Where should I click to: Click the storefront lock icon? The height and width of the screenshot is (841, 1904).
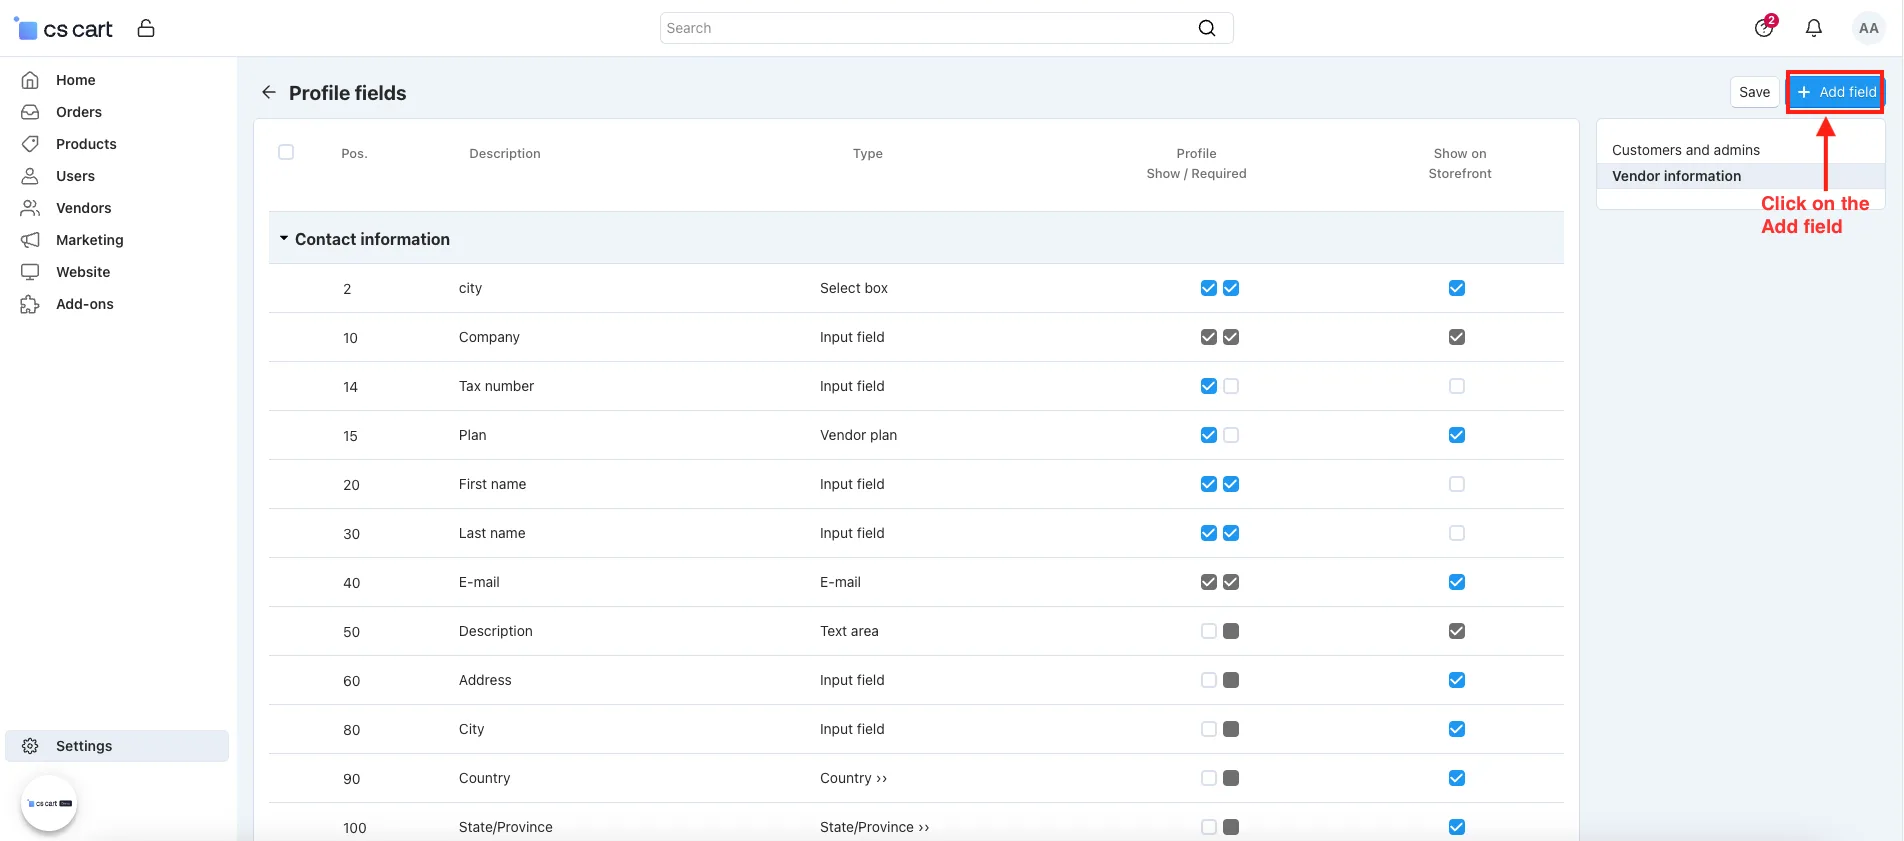click(146, 28)
